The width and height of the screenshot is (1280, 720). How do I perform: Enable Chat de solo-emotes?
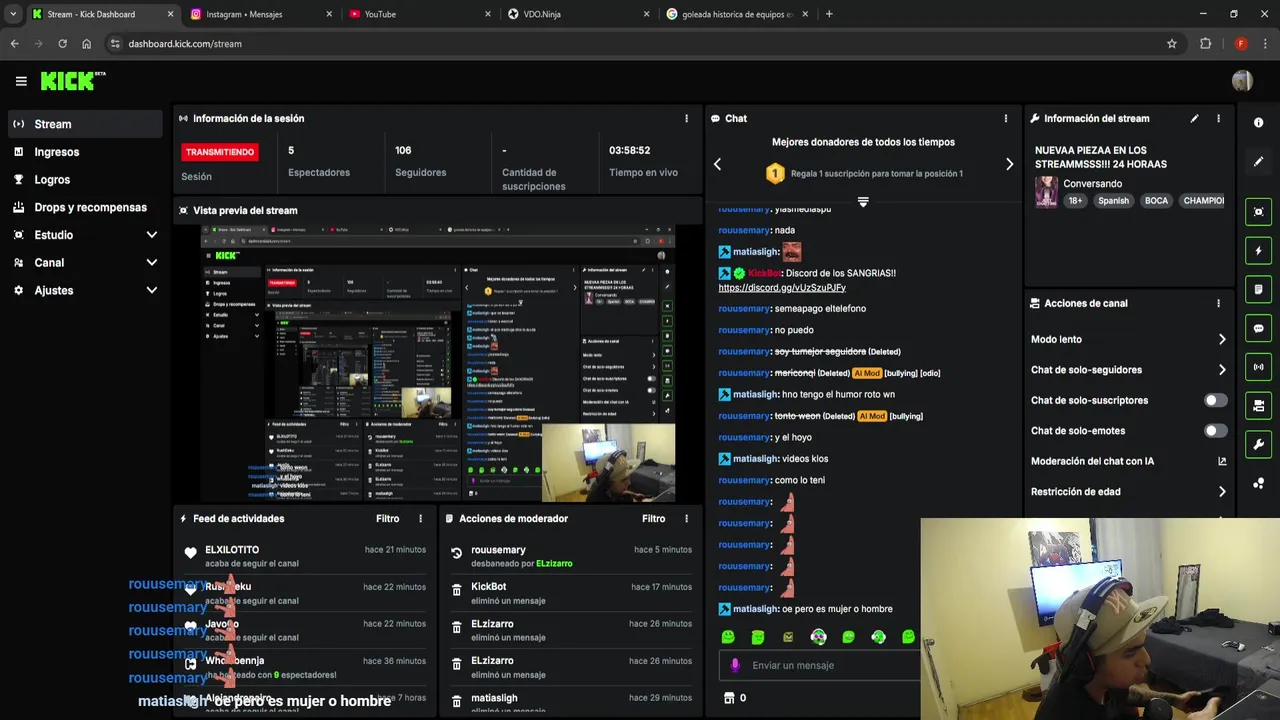tap(1215, 431)
